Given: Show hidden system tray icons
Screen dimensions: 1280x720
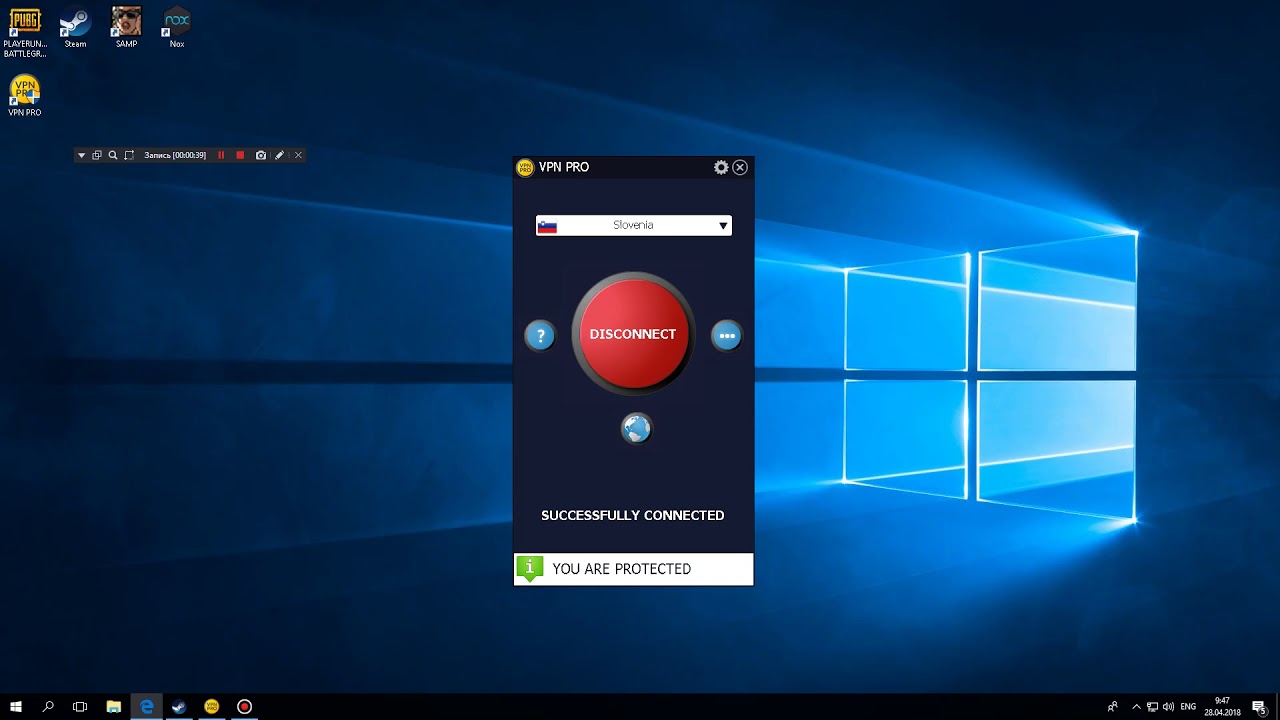Looking at the screenshot, I should pos(1136,707).
